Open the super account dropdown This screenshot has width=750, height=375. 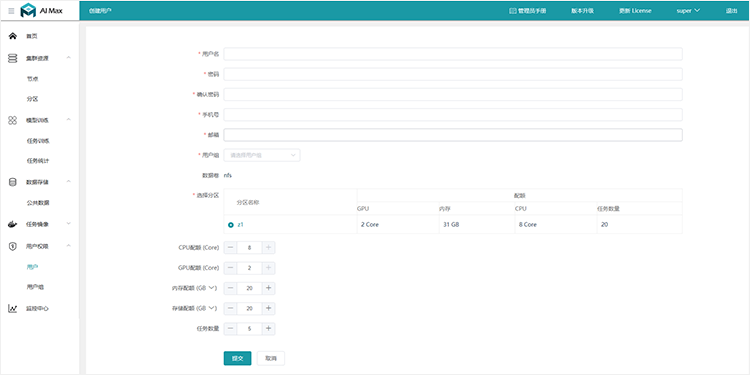click(688, 11)
